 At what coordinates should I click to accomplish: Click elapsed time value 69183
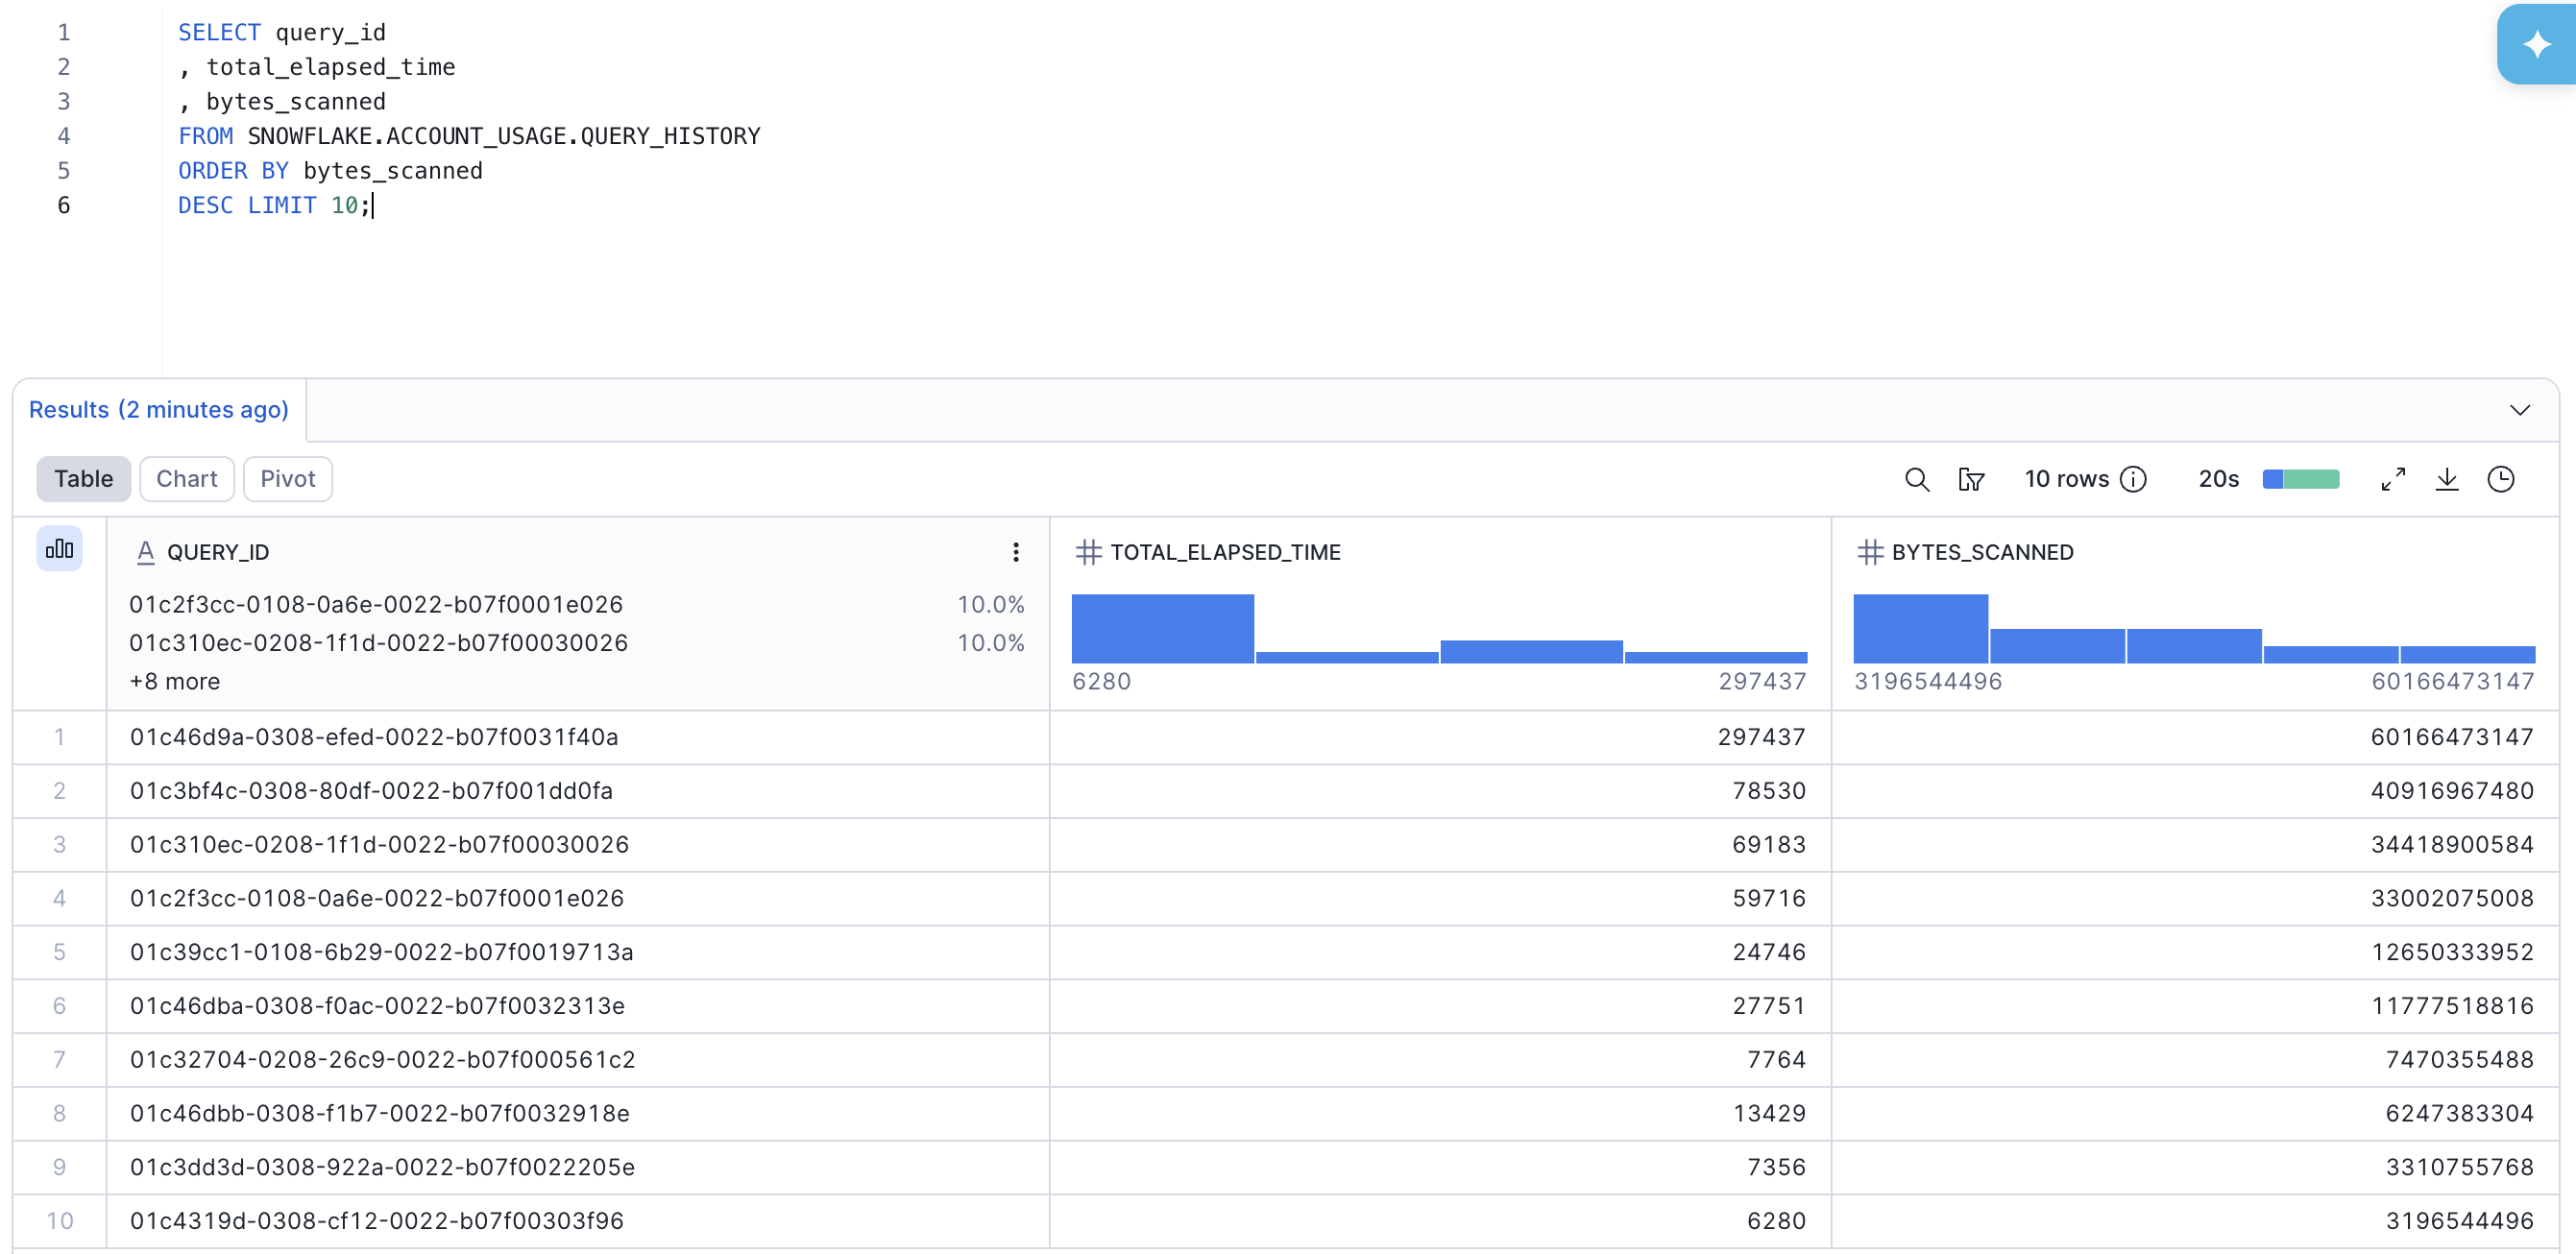pyautogui.click(x=1768, y=845)
